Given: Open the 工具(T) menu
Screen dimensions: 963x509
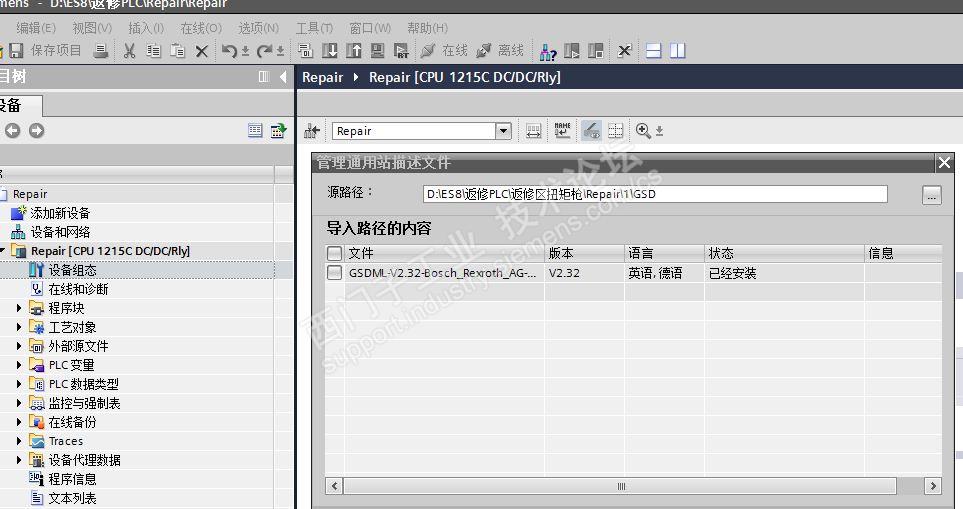Looking at the screenshot, I should pyautogui.click(x=314, y=28).
